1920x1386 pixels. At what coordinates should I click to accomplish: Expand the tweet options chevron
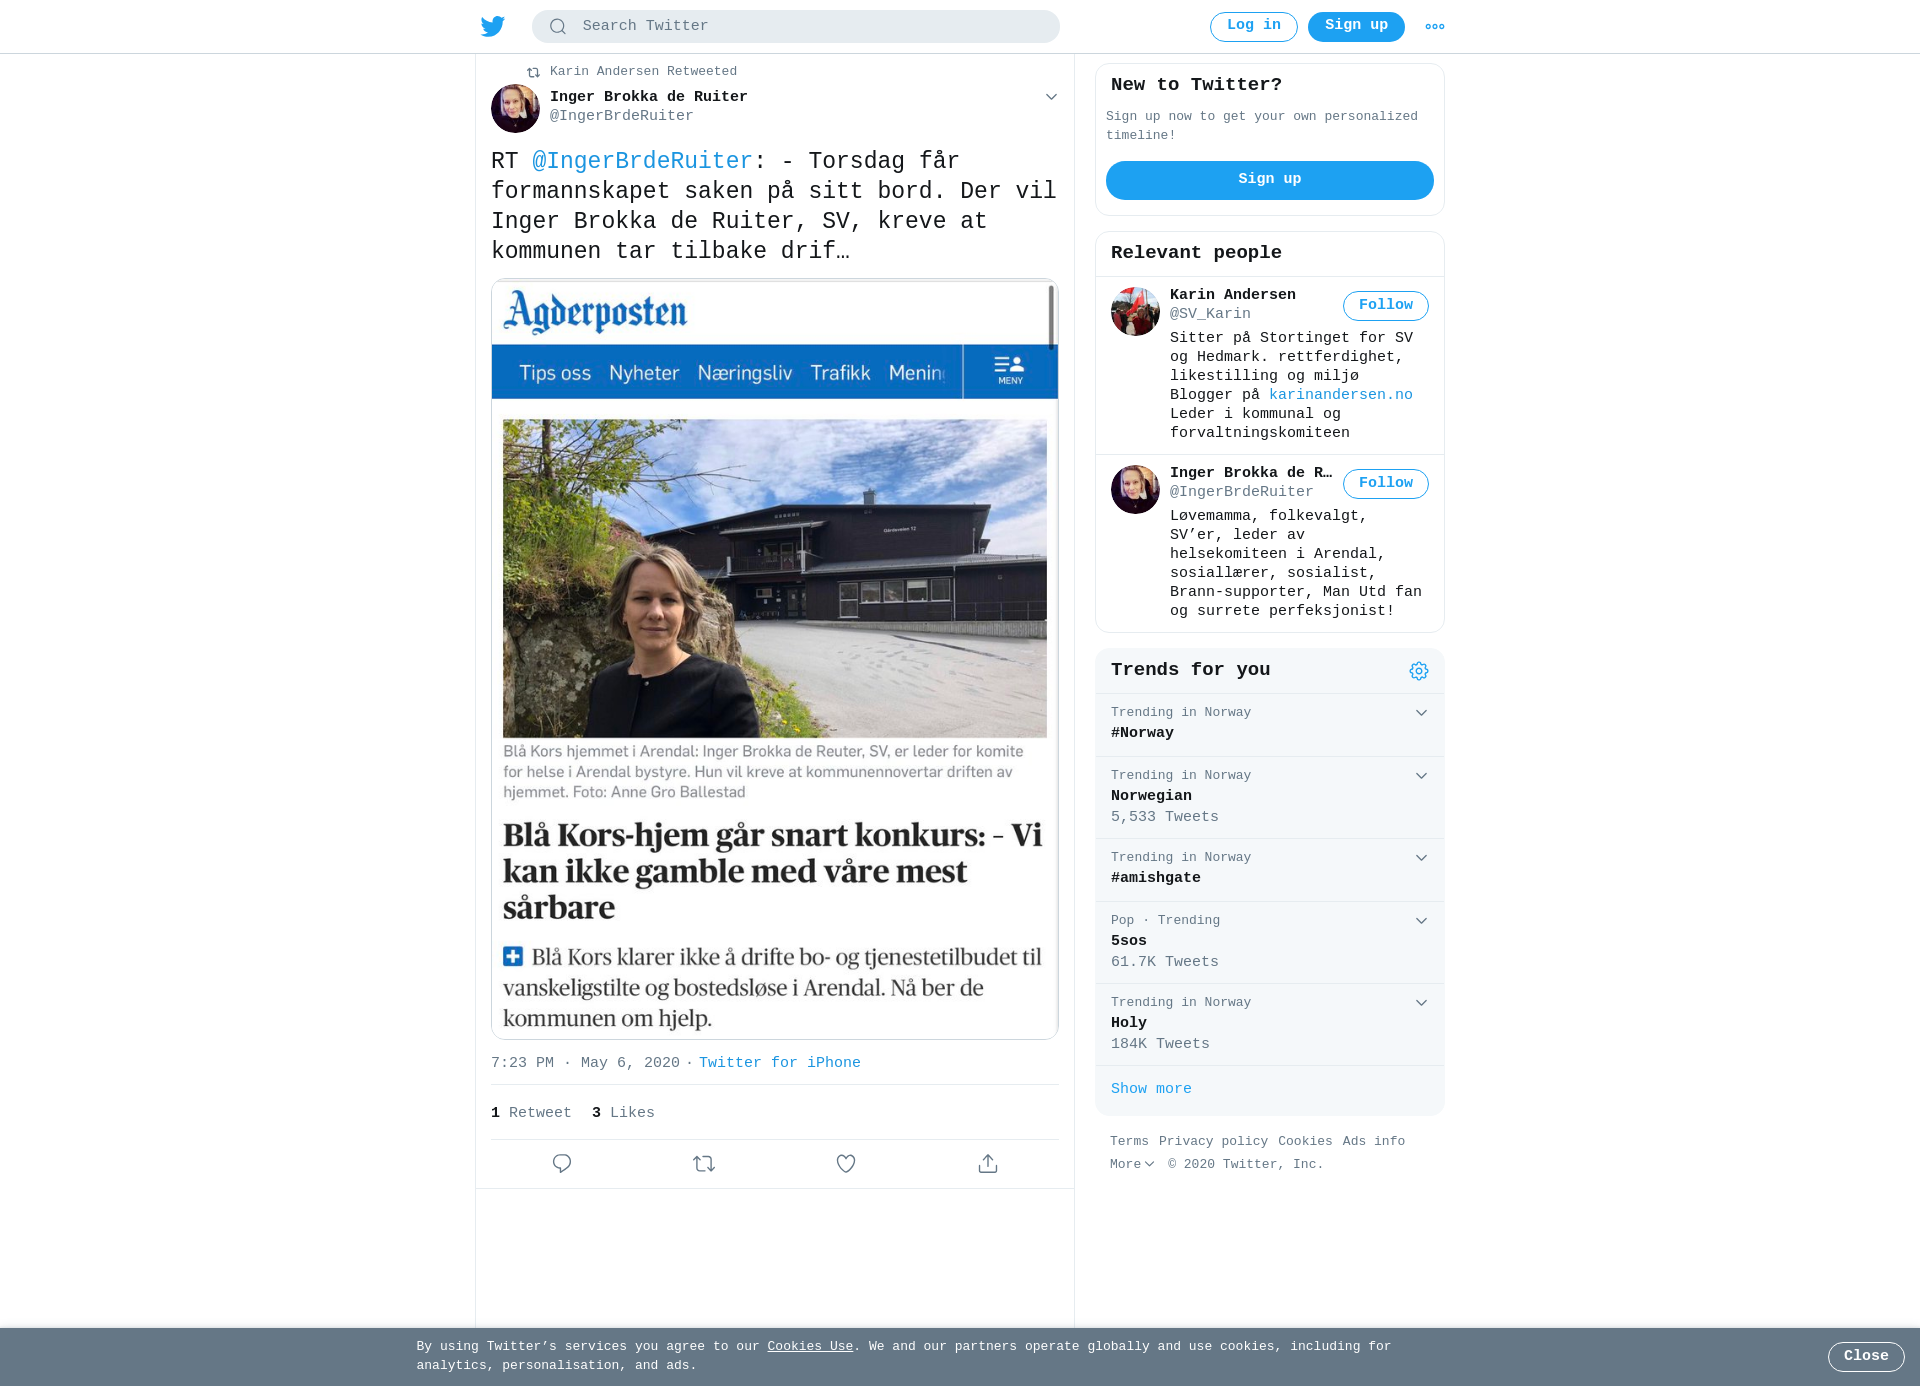pyautogui.click(x=1051, y=97)
